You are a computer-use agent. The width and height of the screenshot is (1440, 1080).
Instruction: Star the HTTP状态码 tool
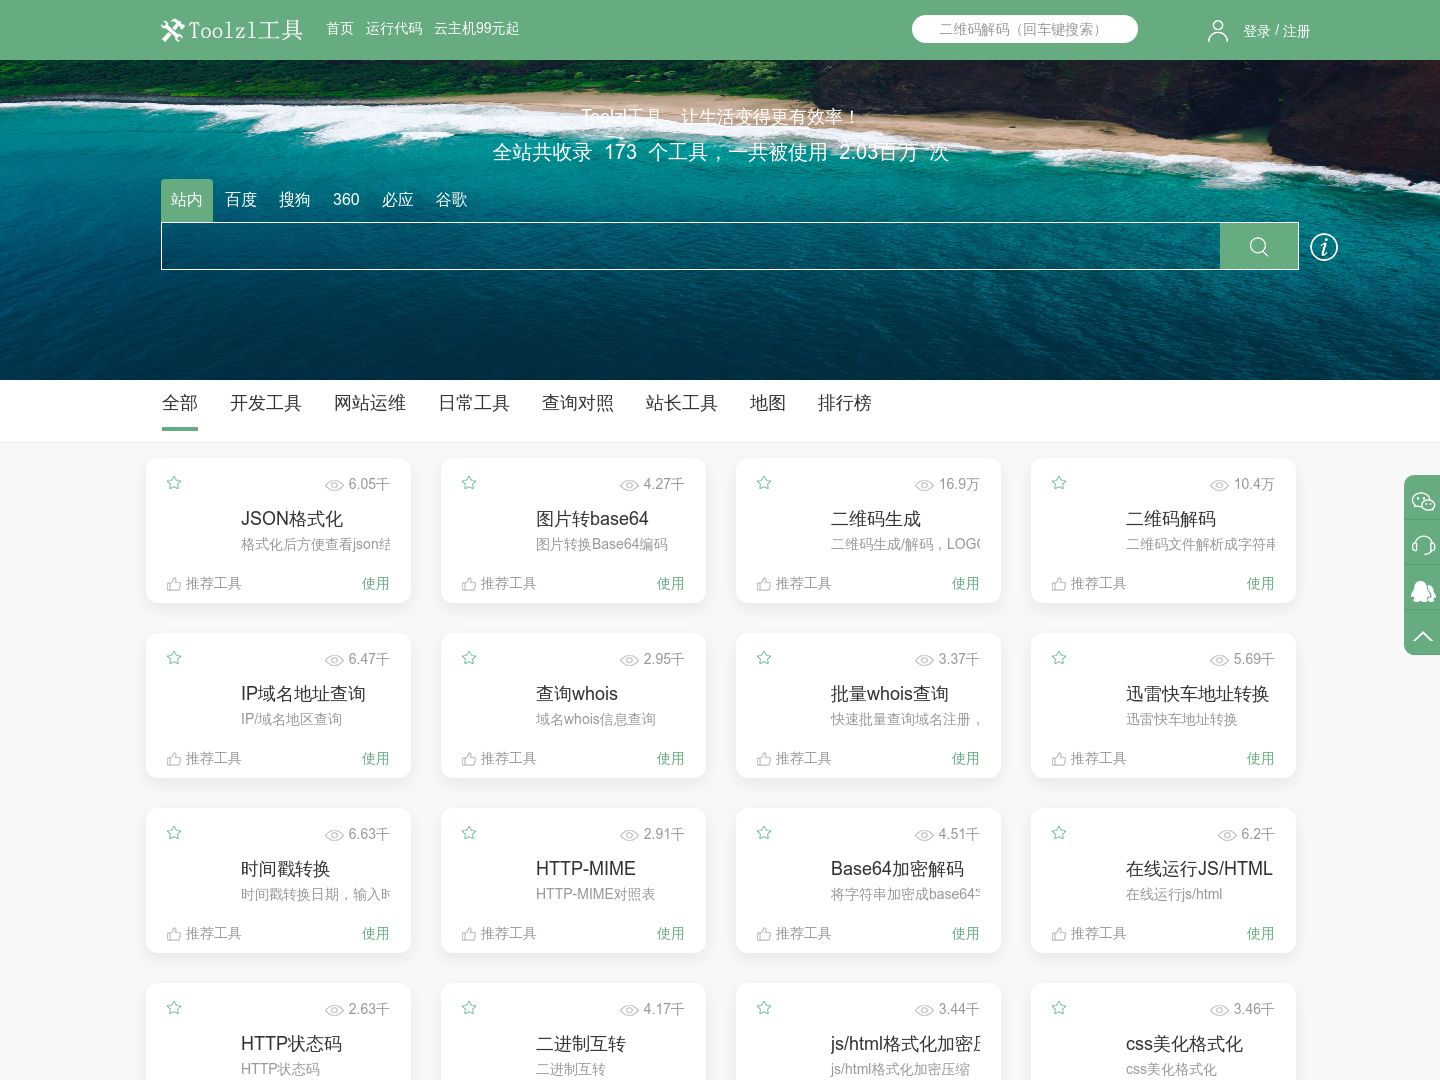[x=174, y=1008]
